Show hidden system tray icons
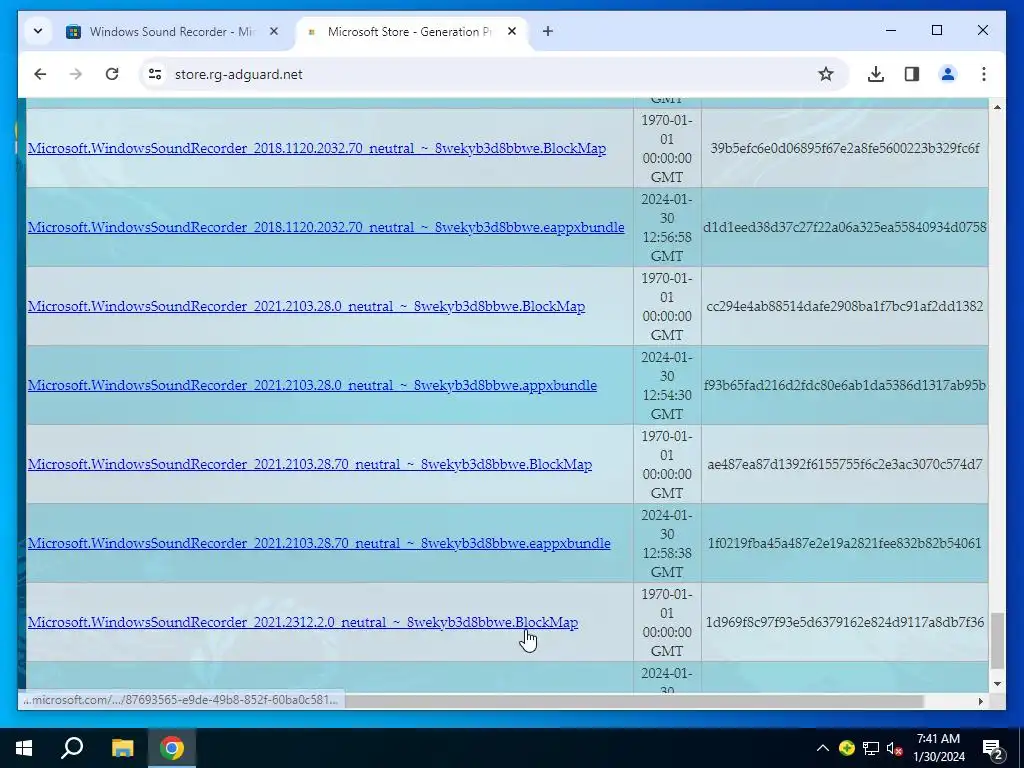This screenshot has height=768, width=1024. coord(823,748)
